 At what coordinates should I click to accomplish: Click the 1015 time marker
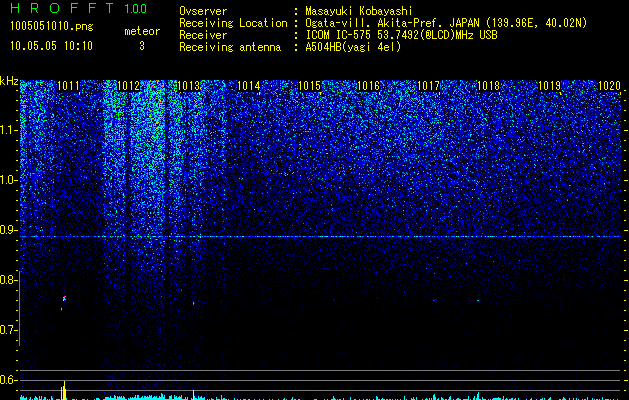point(309,86)
